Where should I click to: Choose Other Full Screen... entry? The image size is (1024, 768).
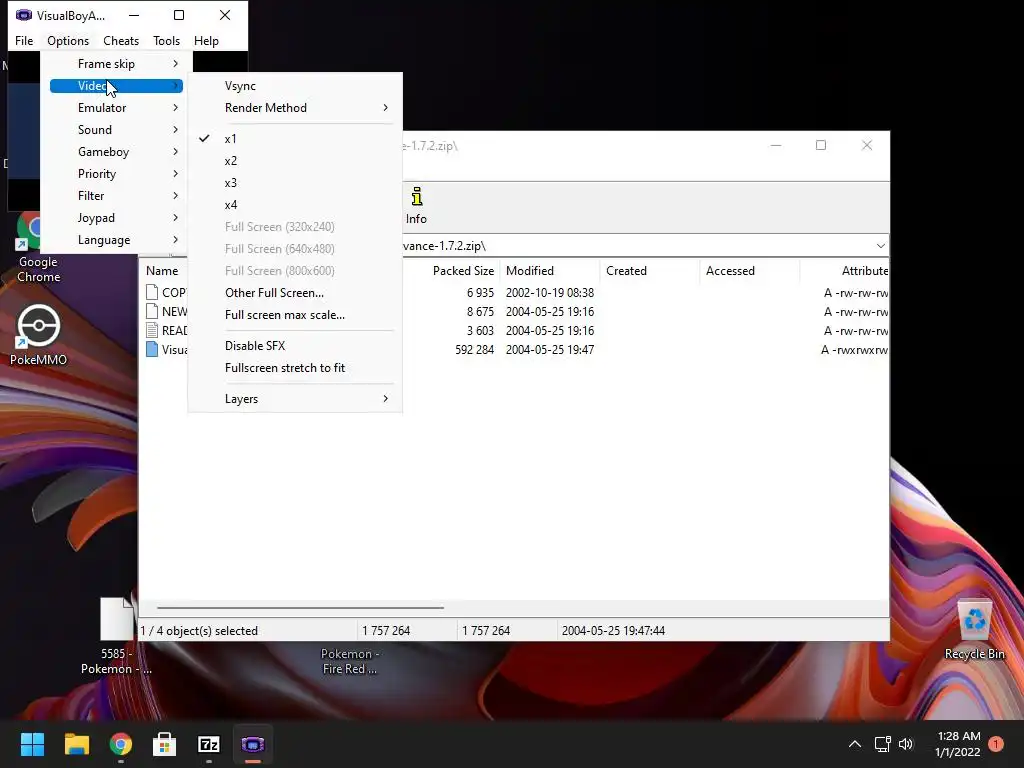[x=295, y=293]
